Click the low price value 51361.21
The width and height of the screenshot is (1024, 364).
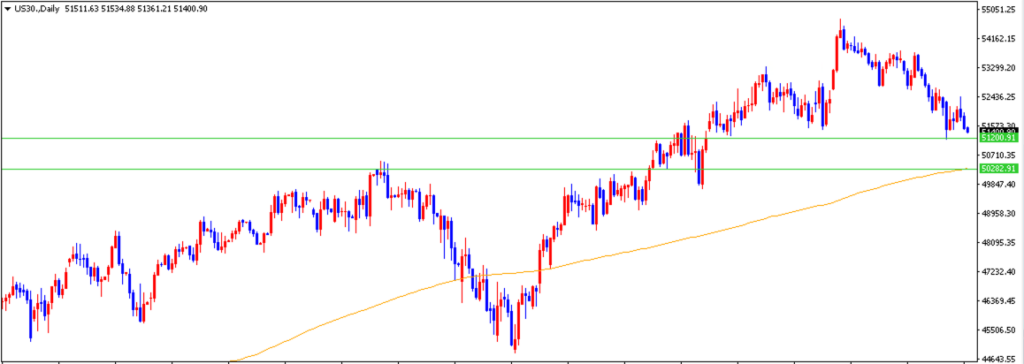pyautogui.click(x=153, y=10)
